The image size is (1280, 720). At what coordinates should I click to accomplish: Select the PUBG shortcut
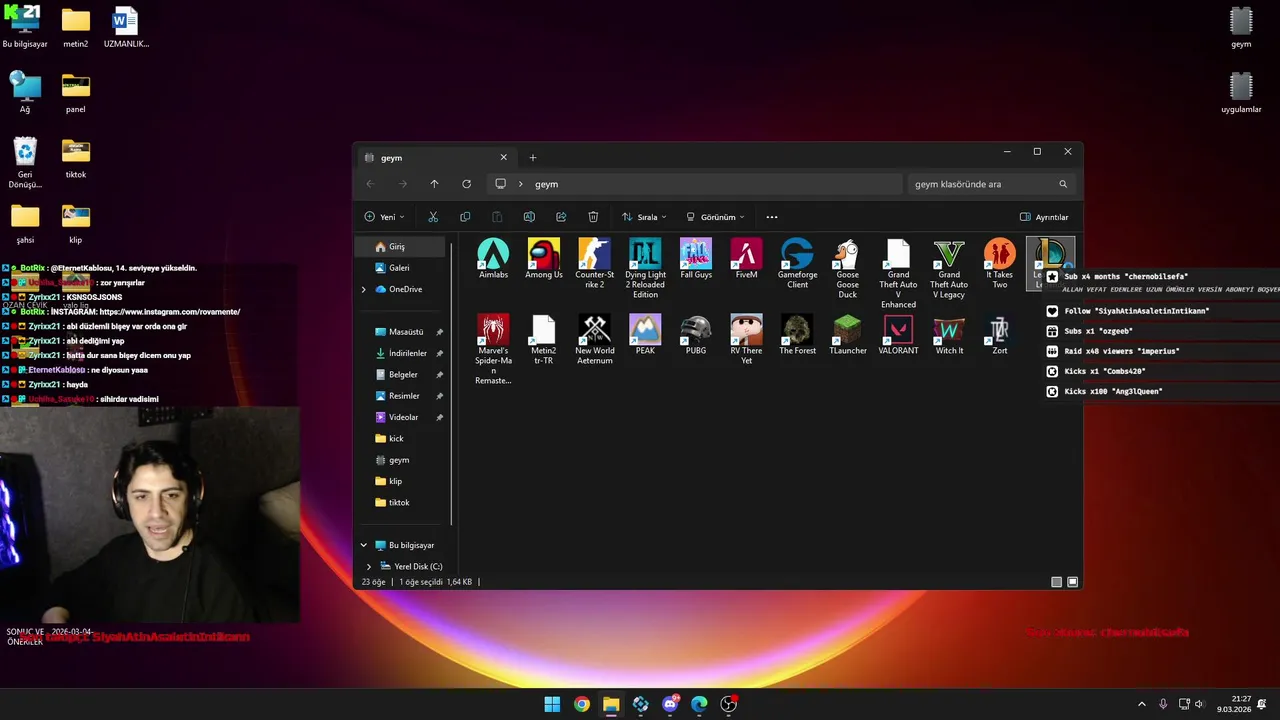(696, 335)
